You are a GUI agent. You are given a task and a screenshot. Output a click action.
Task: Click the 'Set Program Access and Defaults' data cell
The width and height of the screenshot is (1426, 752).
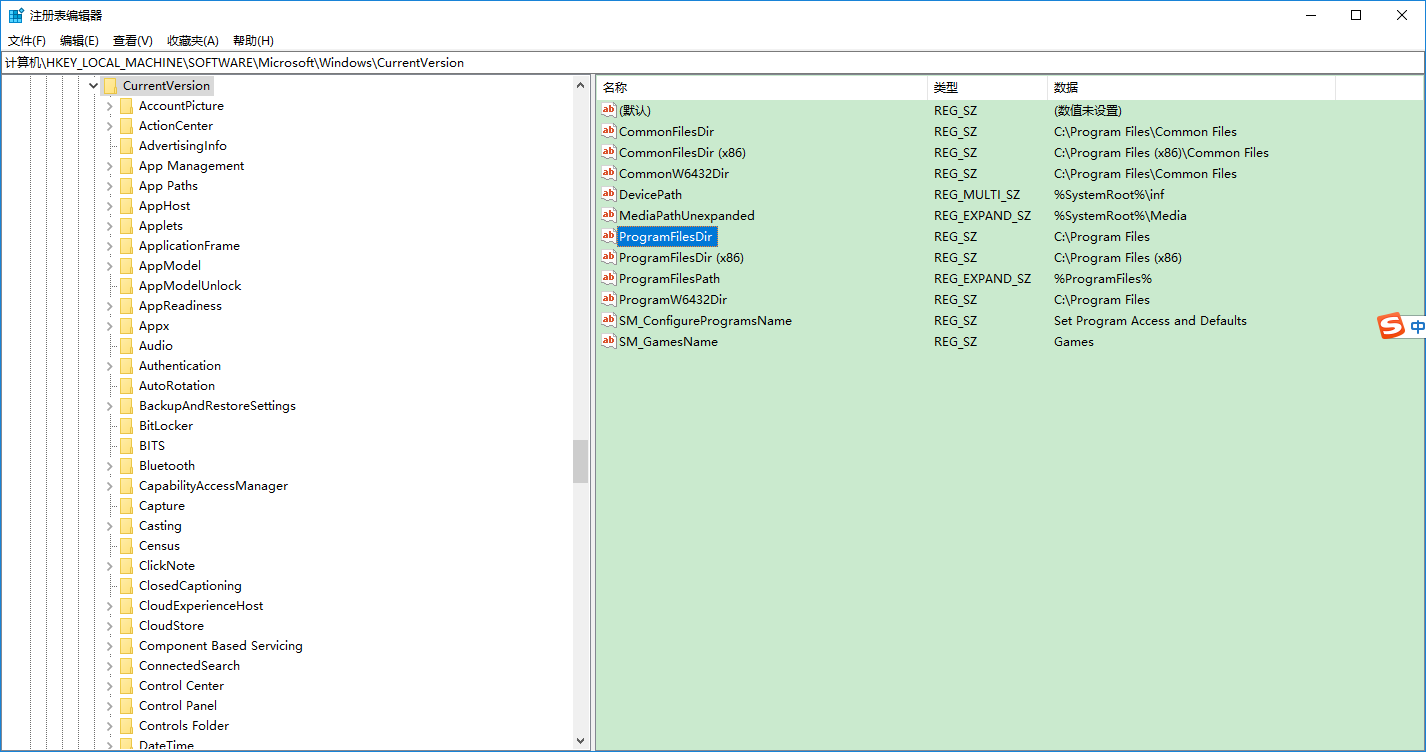[1150, 320]
